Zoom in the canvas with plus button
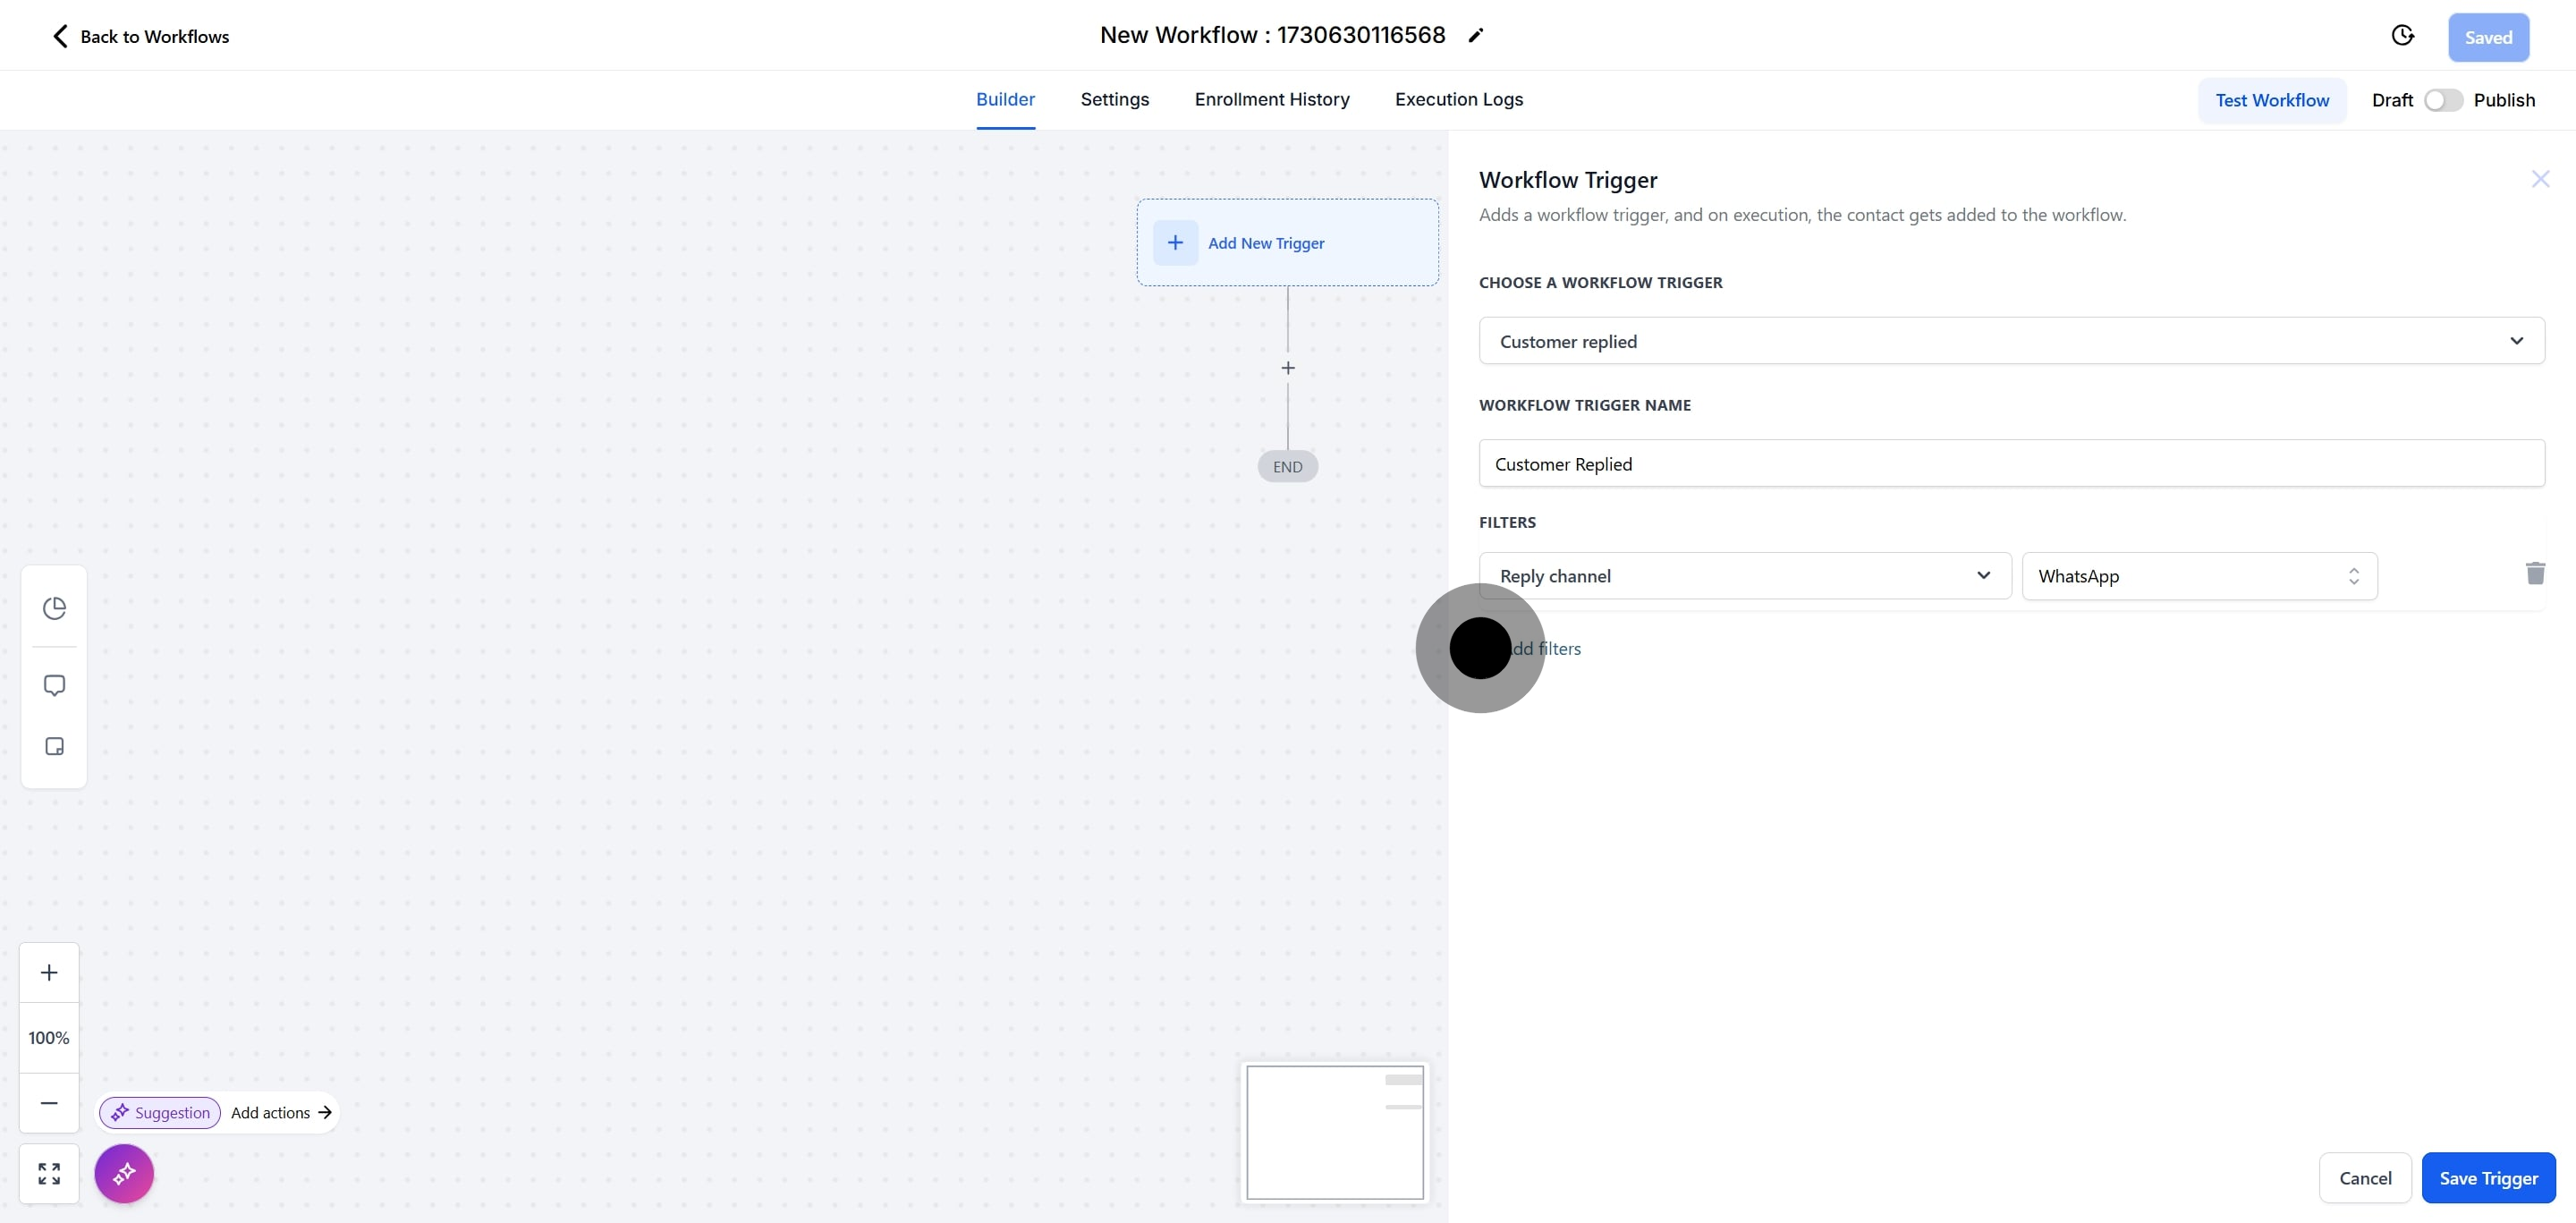The image size is (2576, 1223). (49, 972)
